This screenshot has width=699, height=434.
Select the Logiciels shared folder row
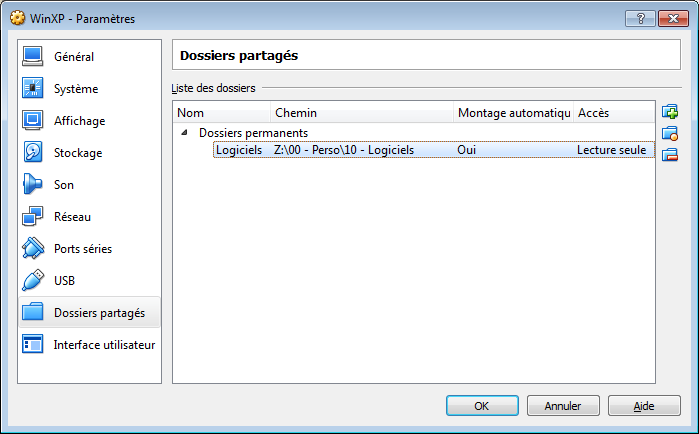[239, 150]
